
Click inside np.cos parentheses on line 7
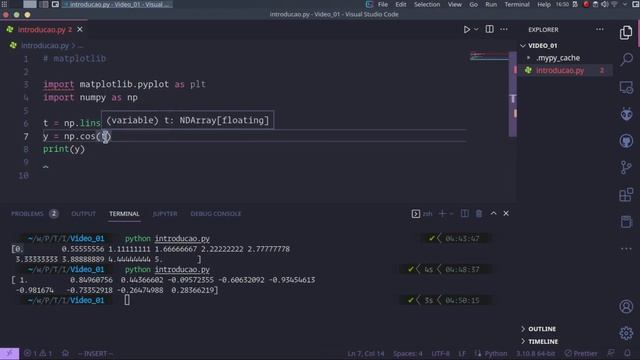[105, 136]
